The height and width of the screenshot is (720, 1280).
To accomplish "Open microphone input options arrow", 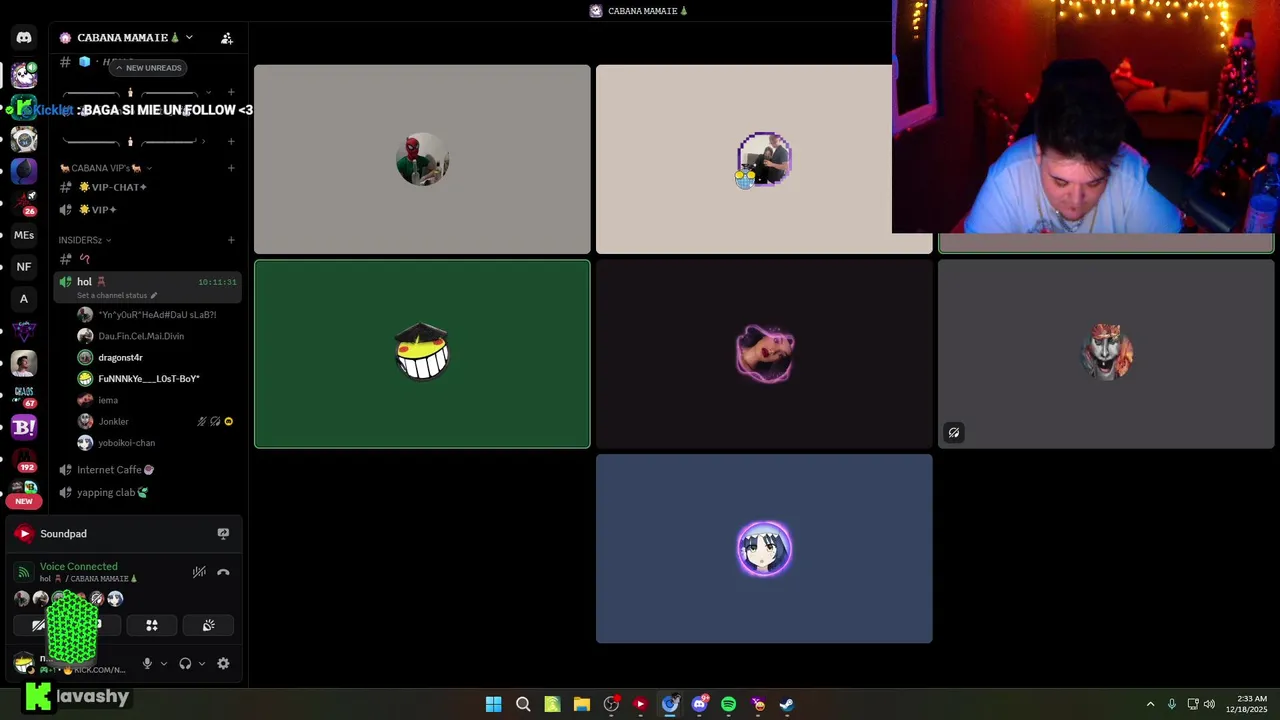I will [x=164, y=664].
